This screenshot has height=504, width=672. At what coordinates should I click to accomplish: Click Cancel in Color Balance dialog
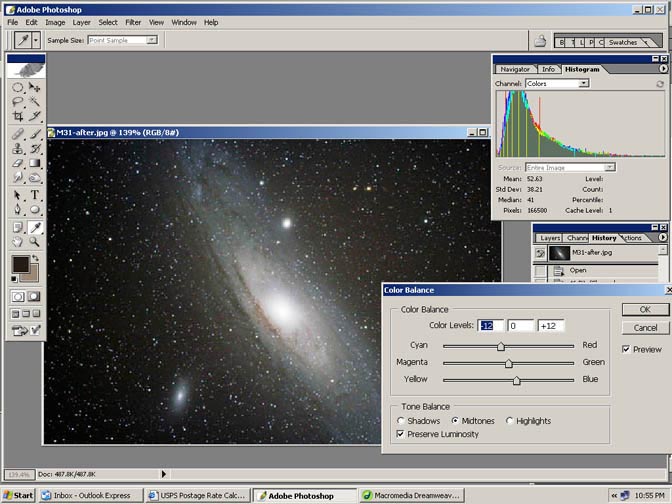pos(645,328)
